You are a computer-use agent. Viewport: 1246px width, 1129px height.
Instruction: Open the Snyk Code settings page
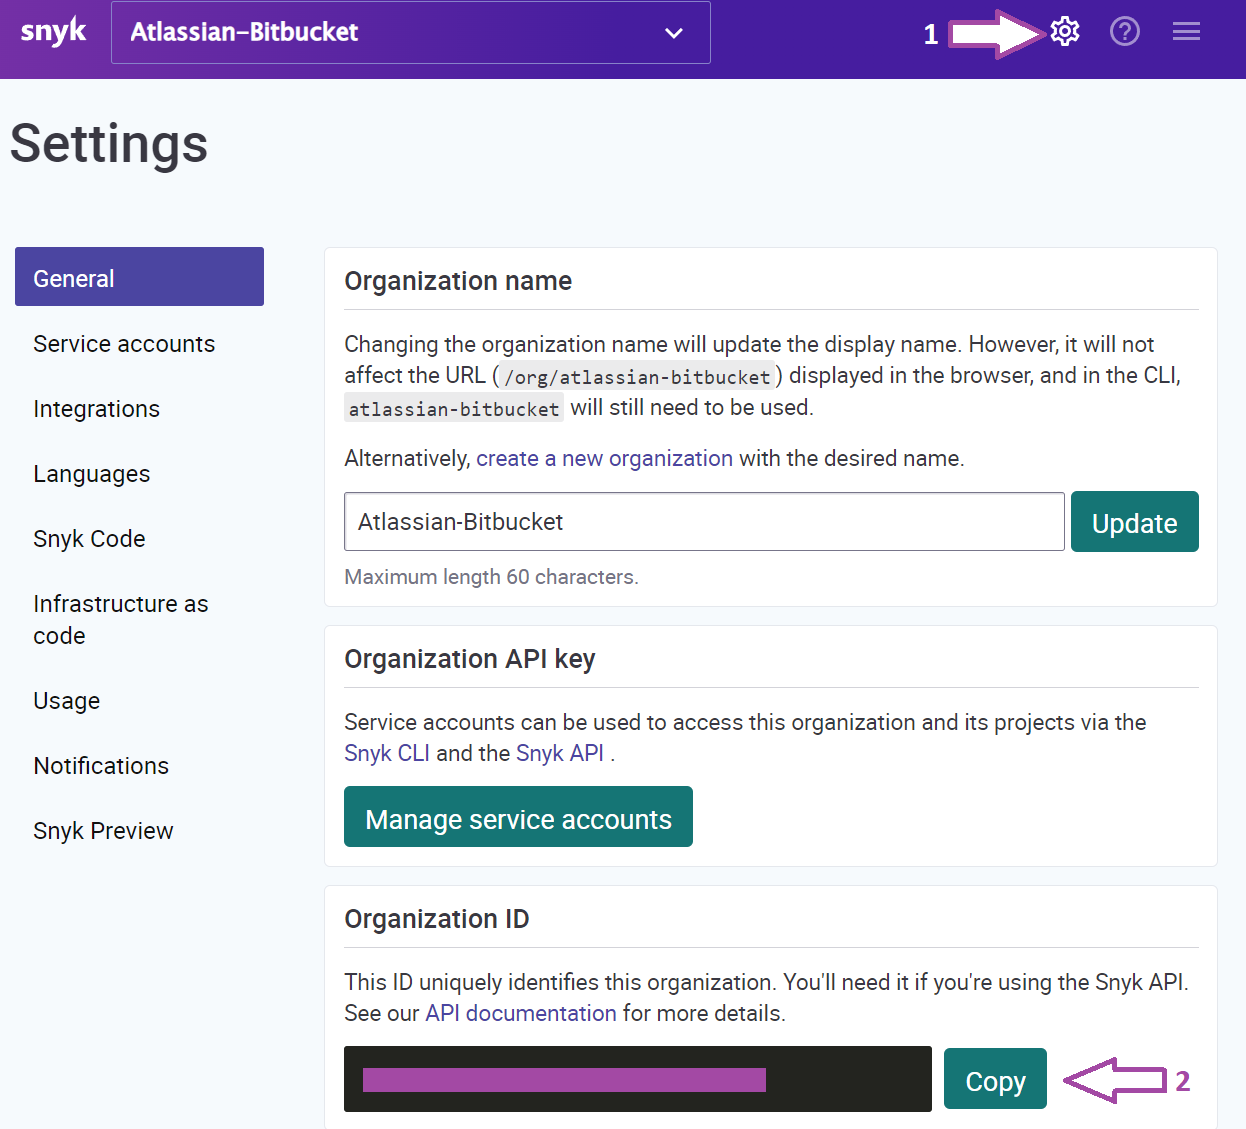tap(89, 539)
